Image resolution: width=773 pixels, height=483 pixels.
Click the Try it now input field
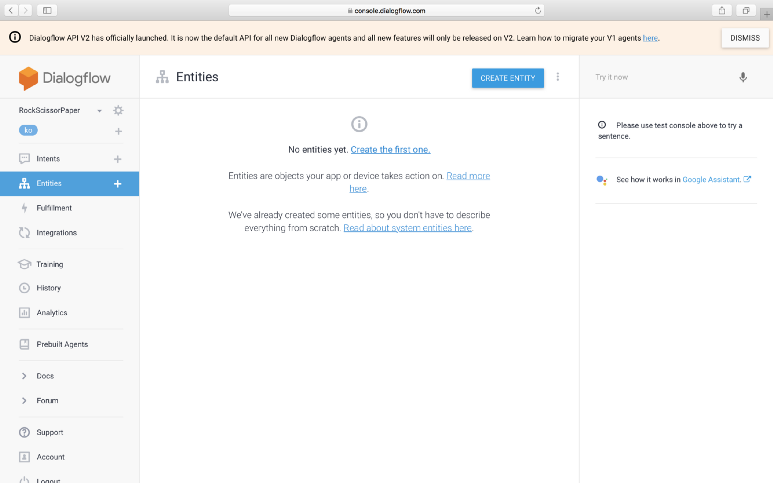click(660, 77)
